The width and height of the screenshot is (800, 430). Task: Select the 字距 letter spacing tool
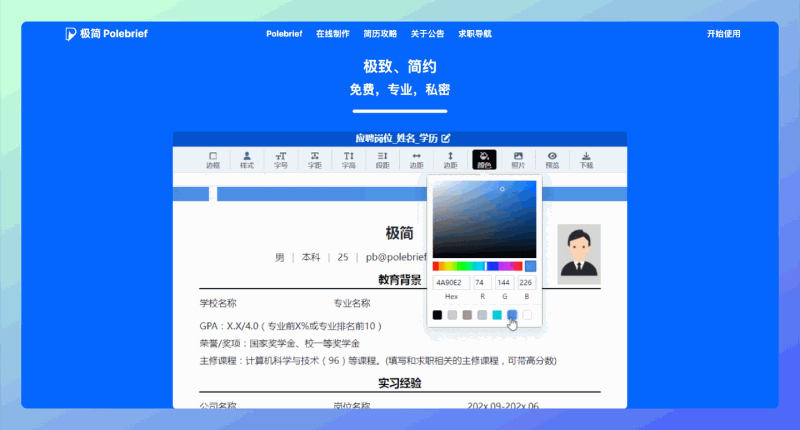(x=315, y=160)
